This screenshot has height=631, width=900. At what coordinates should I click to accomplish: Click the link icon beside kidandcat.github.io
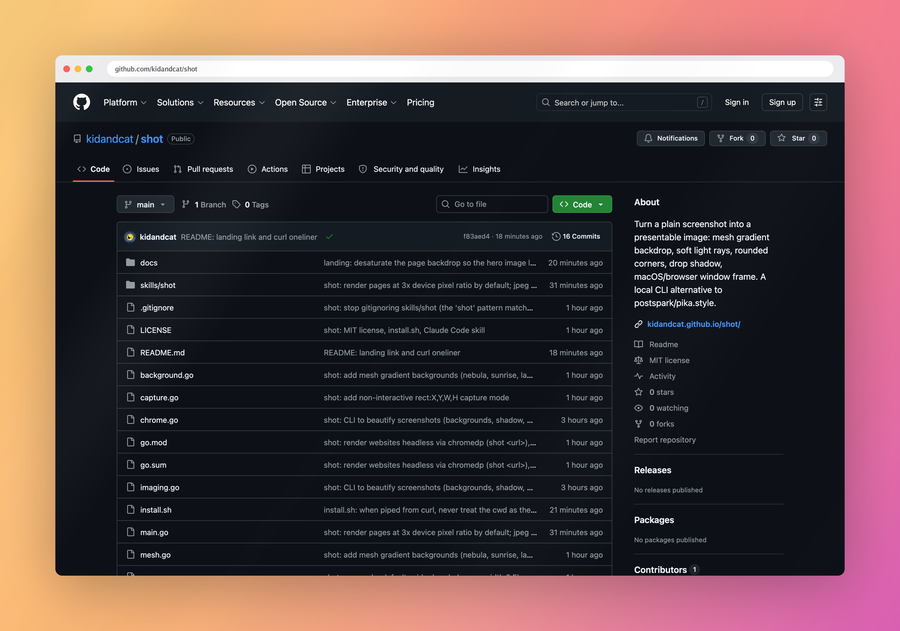coord(638,324)
